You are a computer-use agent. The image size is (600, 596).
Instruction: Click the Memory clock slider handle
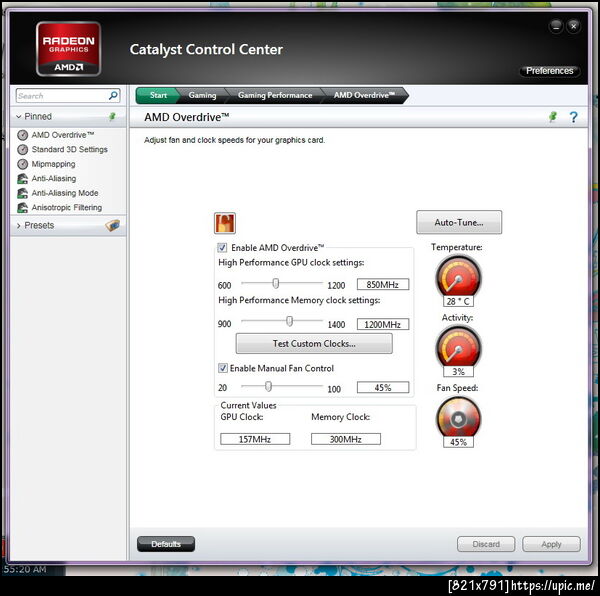tap(290, 321)
